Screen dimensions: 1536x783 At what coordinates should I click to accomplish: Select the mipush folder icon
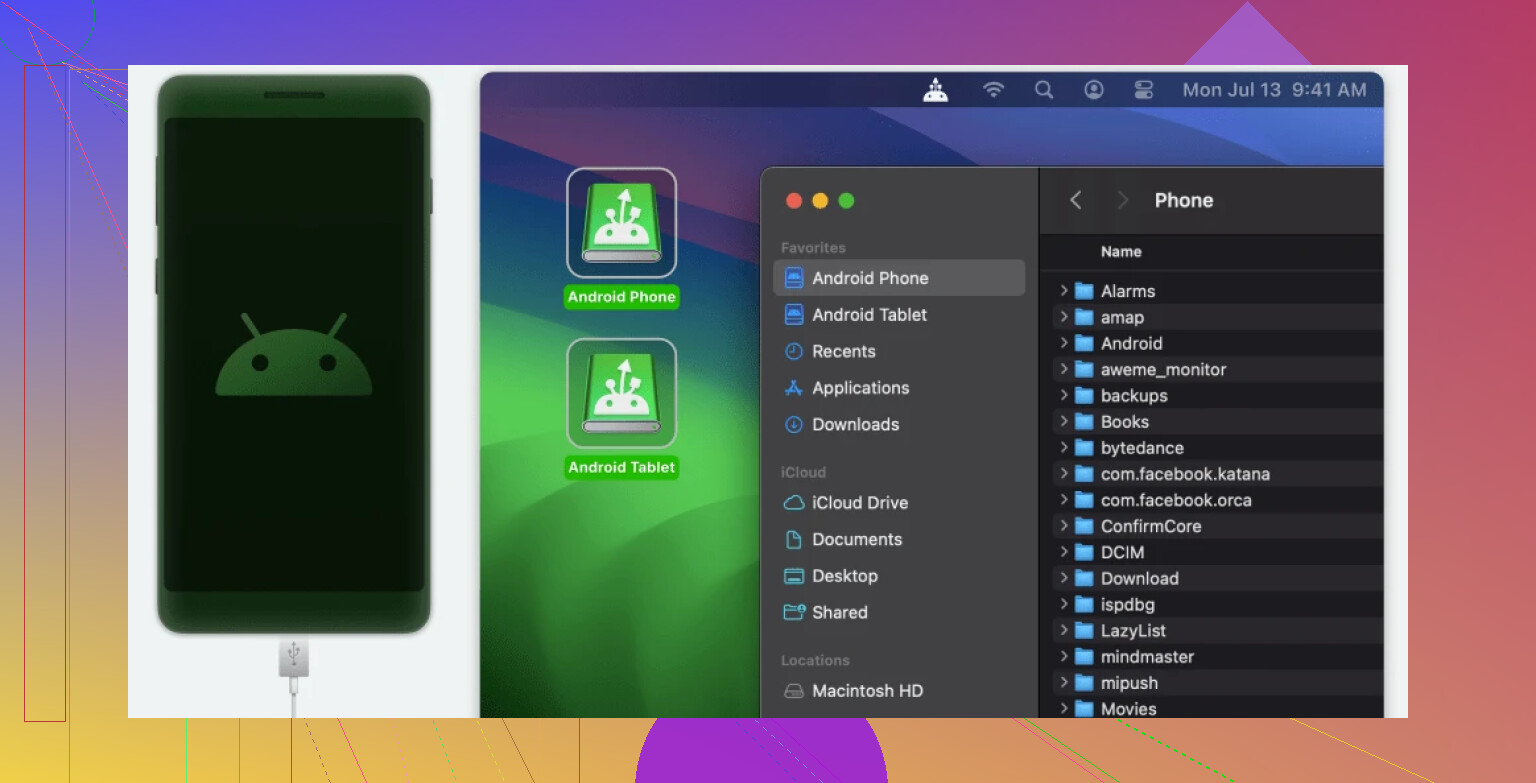tap(1084, 683)
